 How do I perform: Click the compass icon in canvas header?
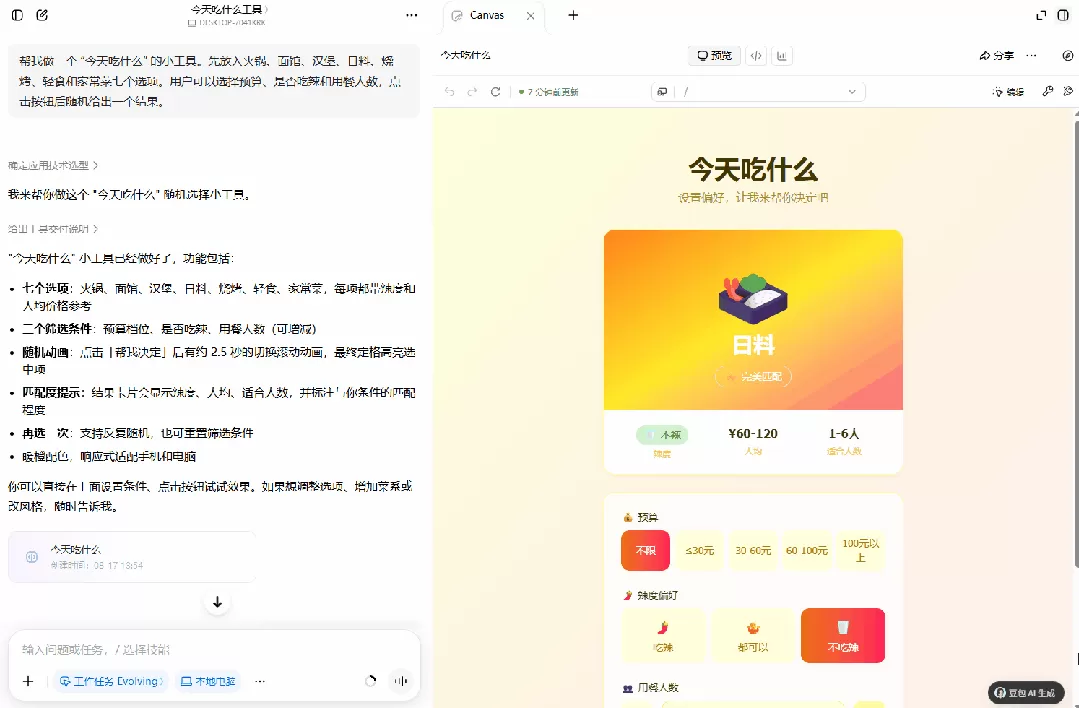[x=1068, y=56]
